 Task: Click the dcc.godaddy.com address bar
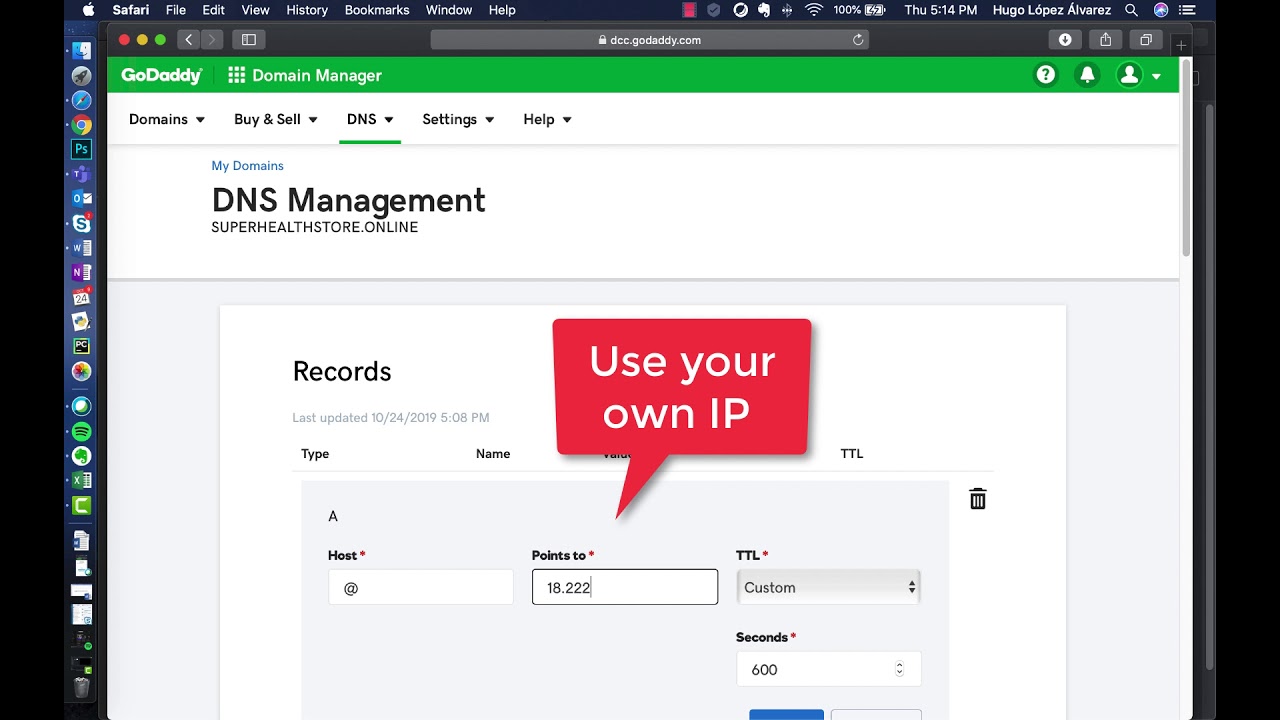649,40
